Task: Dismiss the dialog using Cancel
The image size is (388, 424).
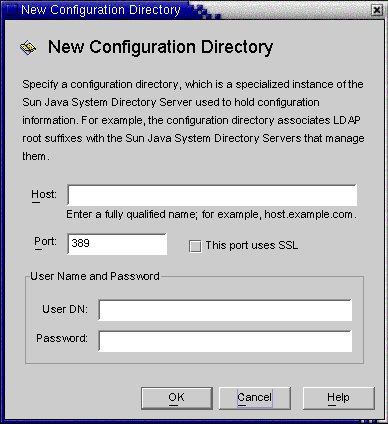Action: (x=255, y=398)
